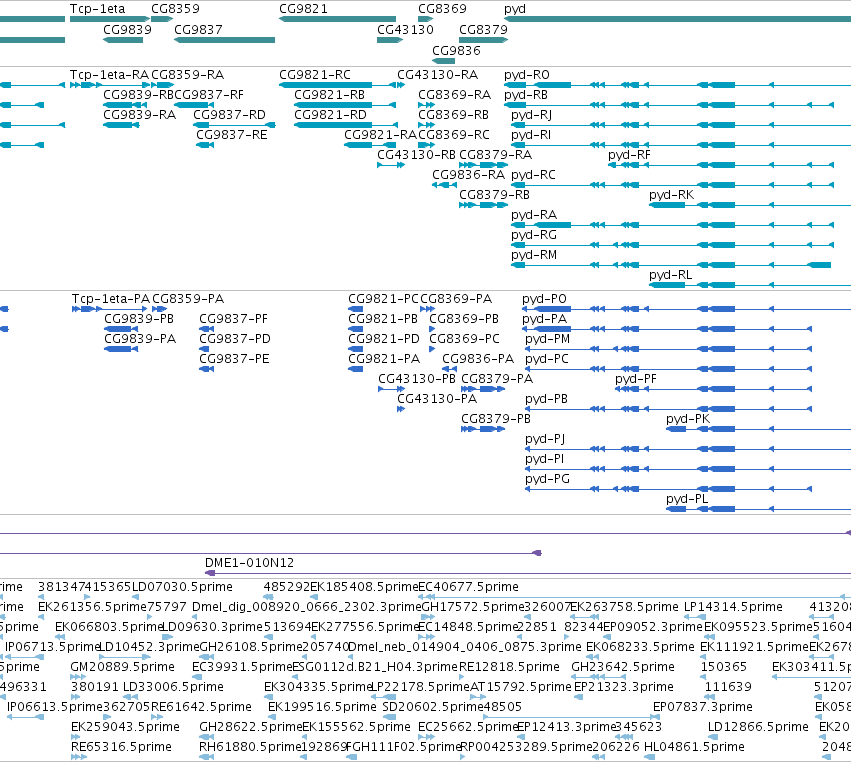The width and height of the screenshot is (851, 762).
Task: Select transcript CG43130-RB
Action: tap(416, 154)
